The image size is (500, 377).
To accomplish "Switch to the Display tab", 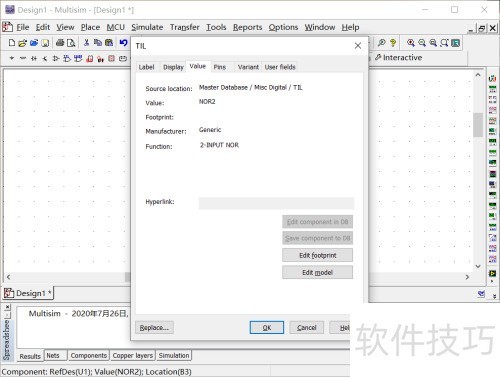I will (173, 67).
